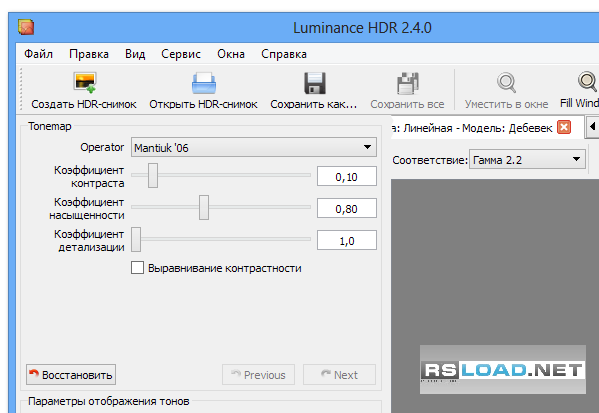Click the detail factor slider handle
This screenshot has width=599, height=413.
[136, 240]
